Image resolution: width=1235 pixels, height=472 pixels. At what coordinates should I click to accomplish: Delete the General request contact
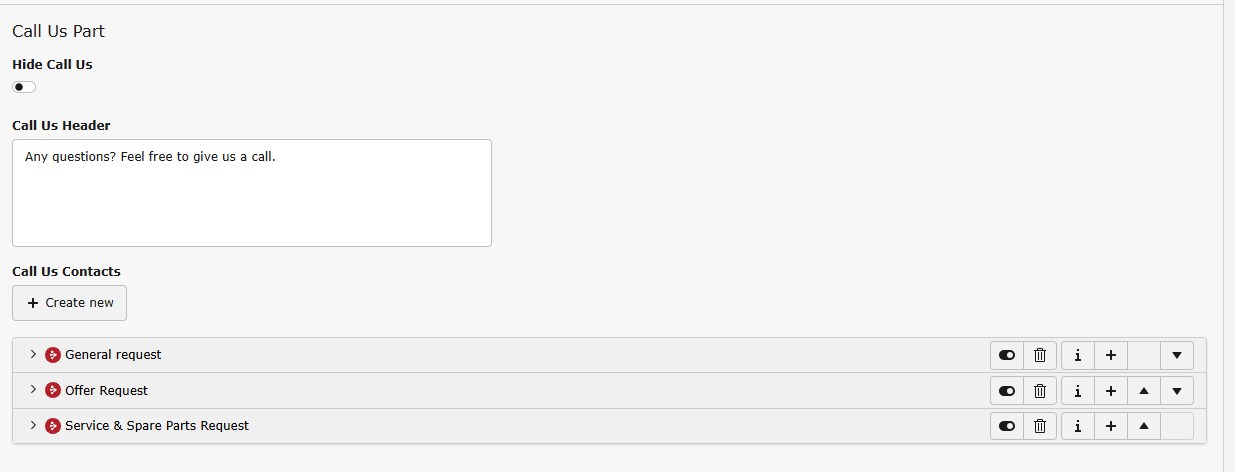point(1040,355)
